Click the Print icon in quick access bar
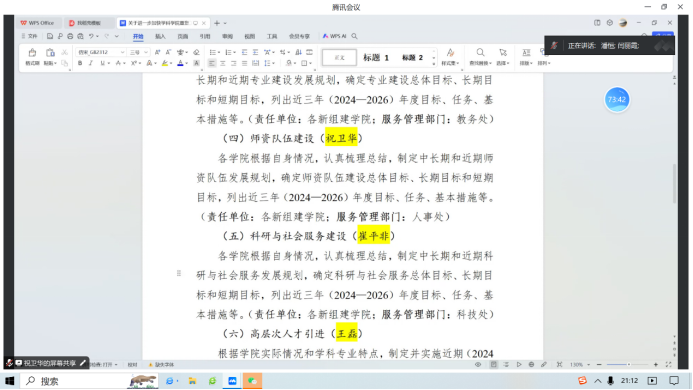693x390 pixels. pyautogui.click(x=70, y=36)
